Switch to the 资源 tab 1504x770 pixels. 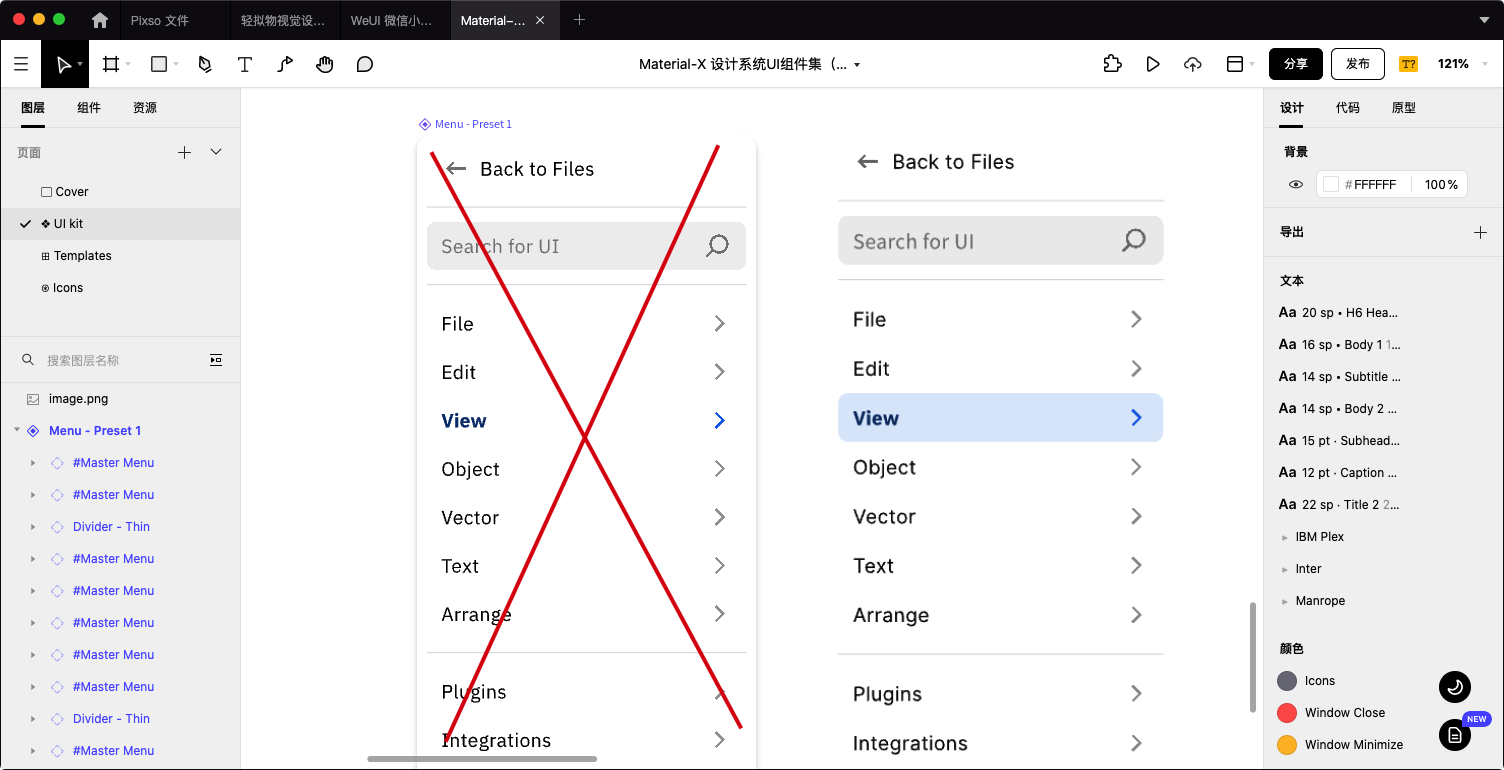(145, 108)
